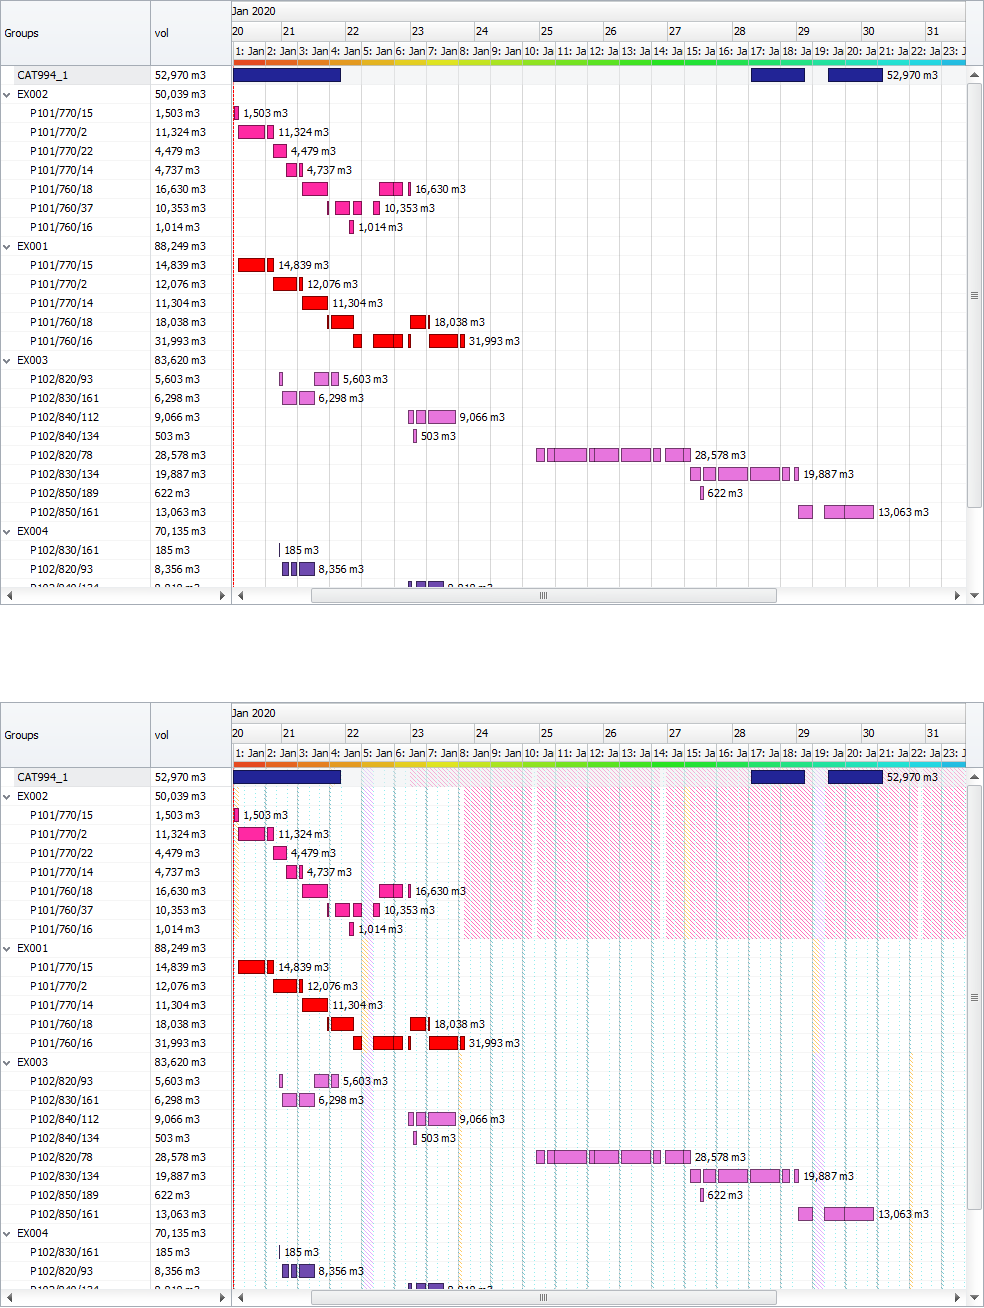Click the 28,578 m3 volume cell in upper panel
Screen dimensions: 984x1308
pyautogui.click(x=191, y=455)
